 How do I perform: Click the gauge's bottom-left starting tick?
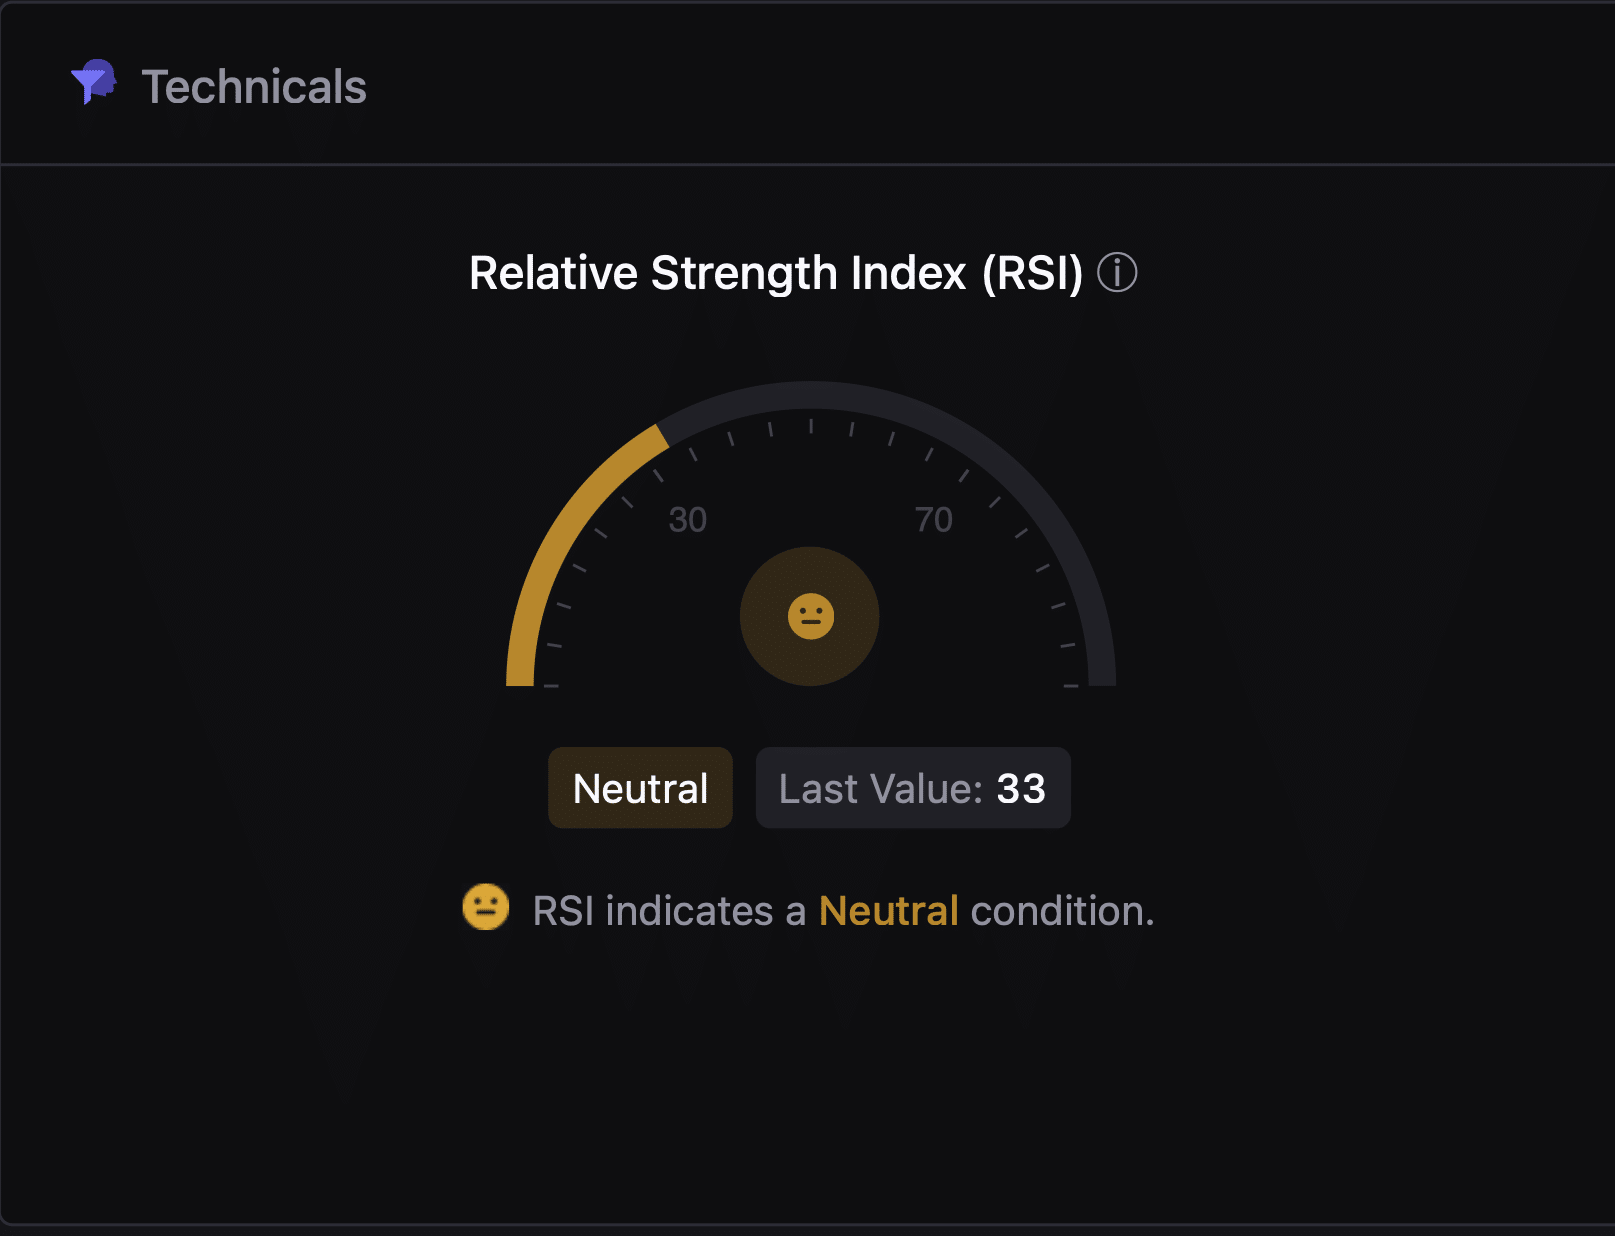[x=550, y=686]
